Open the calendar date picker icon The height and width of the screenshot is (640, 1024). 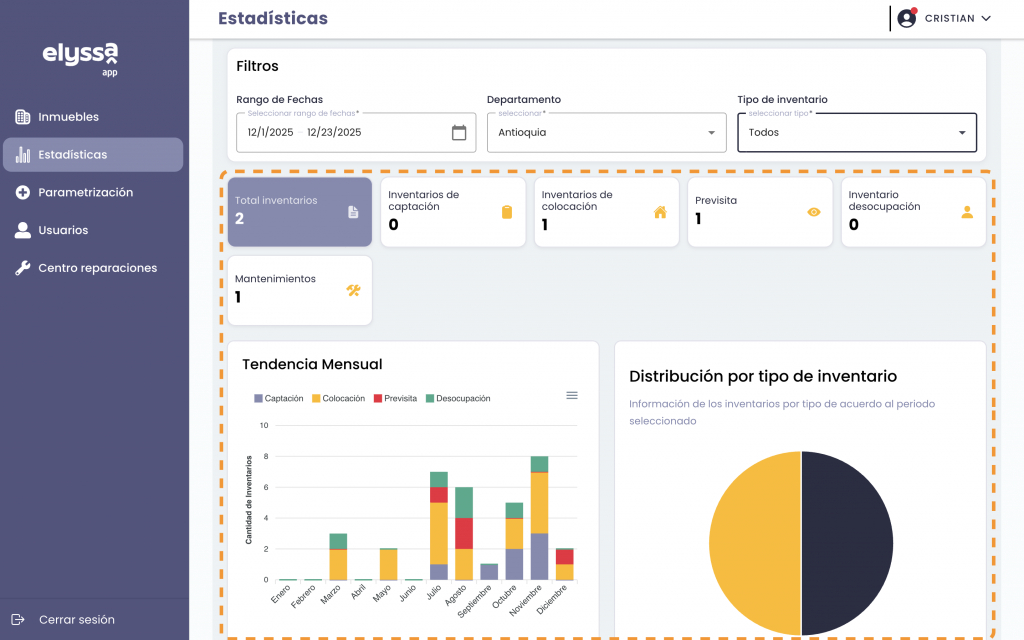tap(459, 132)
